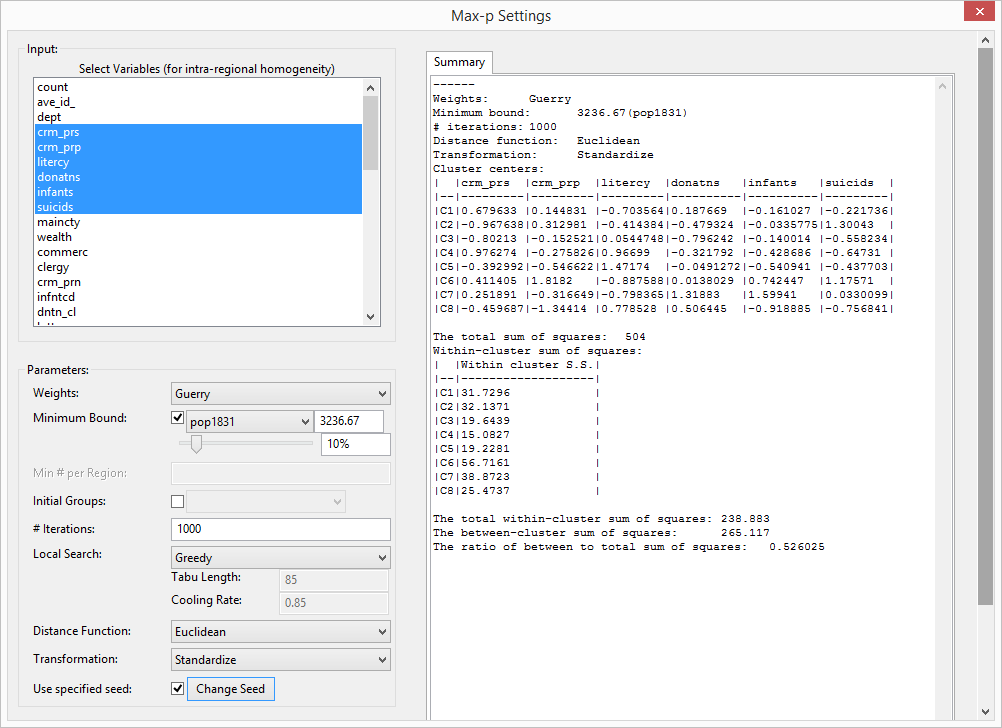Click the variable list scroll-down arrow
The image size is (1002, 728).
370,315
